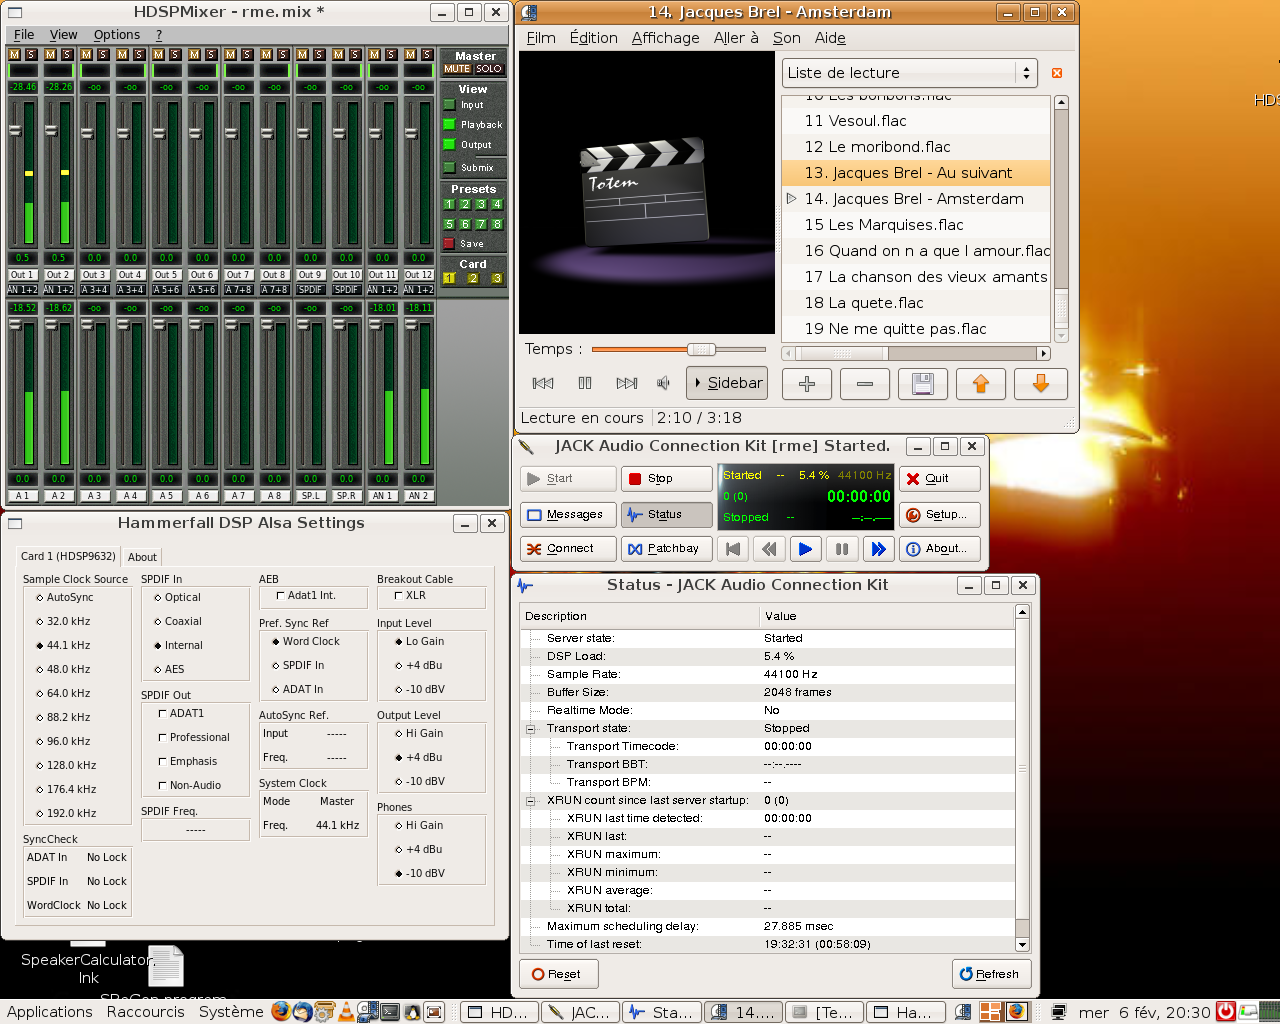Image resolution: width=1280 pixels, height=1024 pixels.
Task: Open the Options menu in HDSPMixer
Action: 117,35
